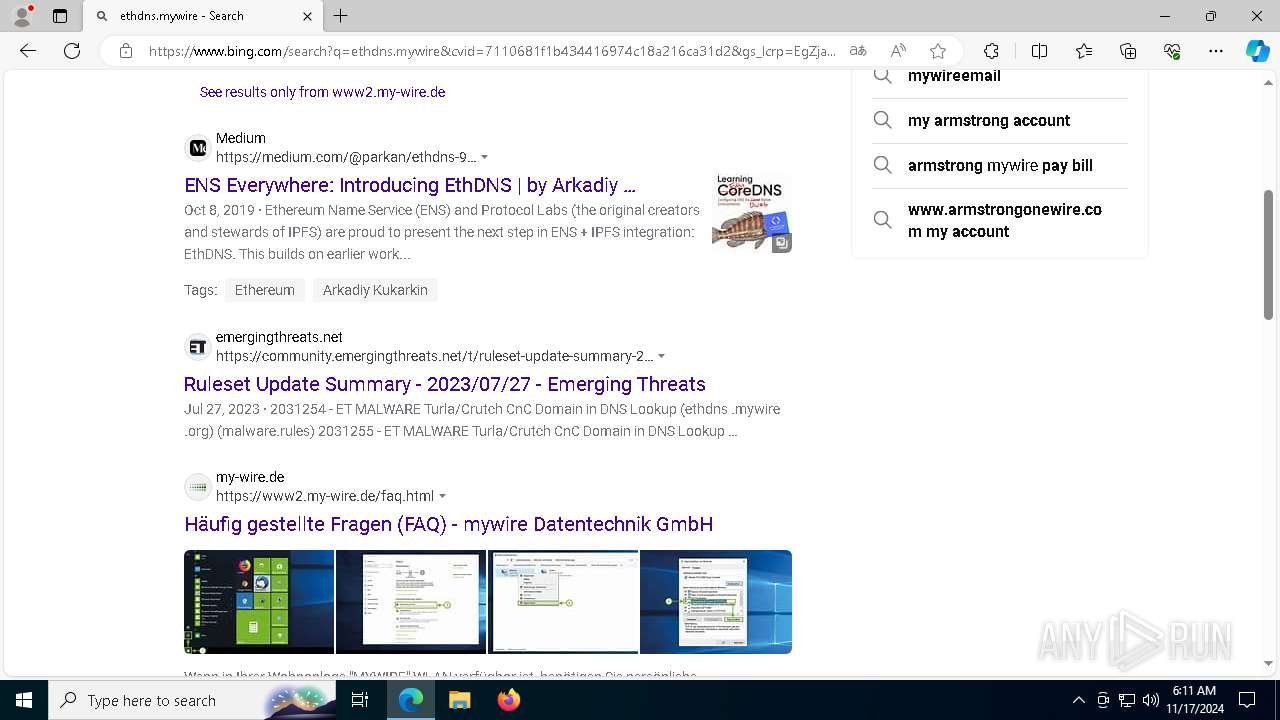The height and width of the screenshot is (720, 1280).
Task: Expand the emergingthreats URL dropdown arrow
Action: click(662, 357)
